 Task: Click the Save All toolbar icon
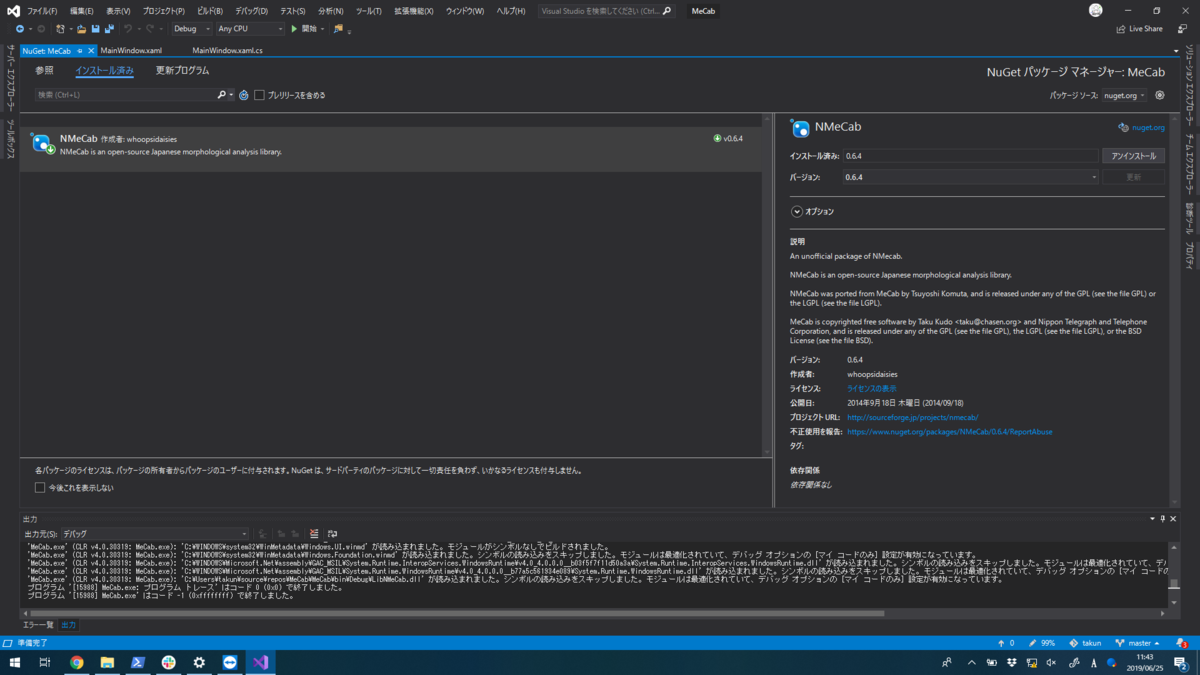pyautogui.click(x=108, y=29)
